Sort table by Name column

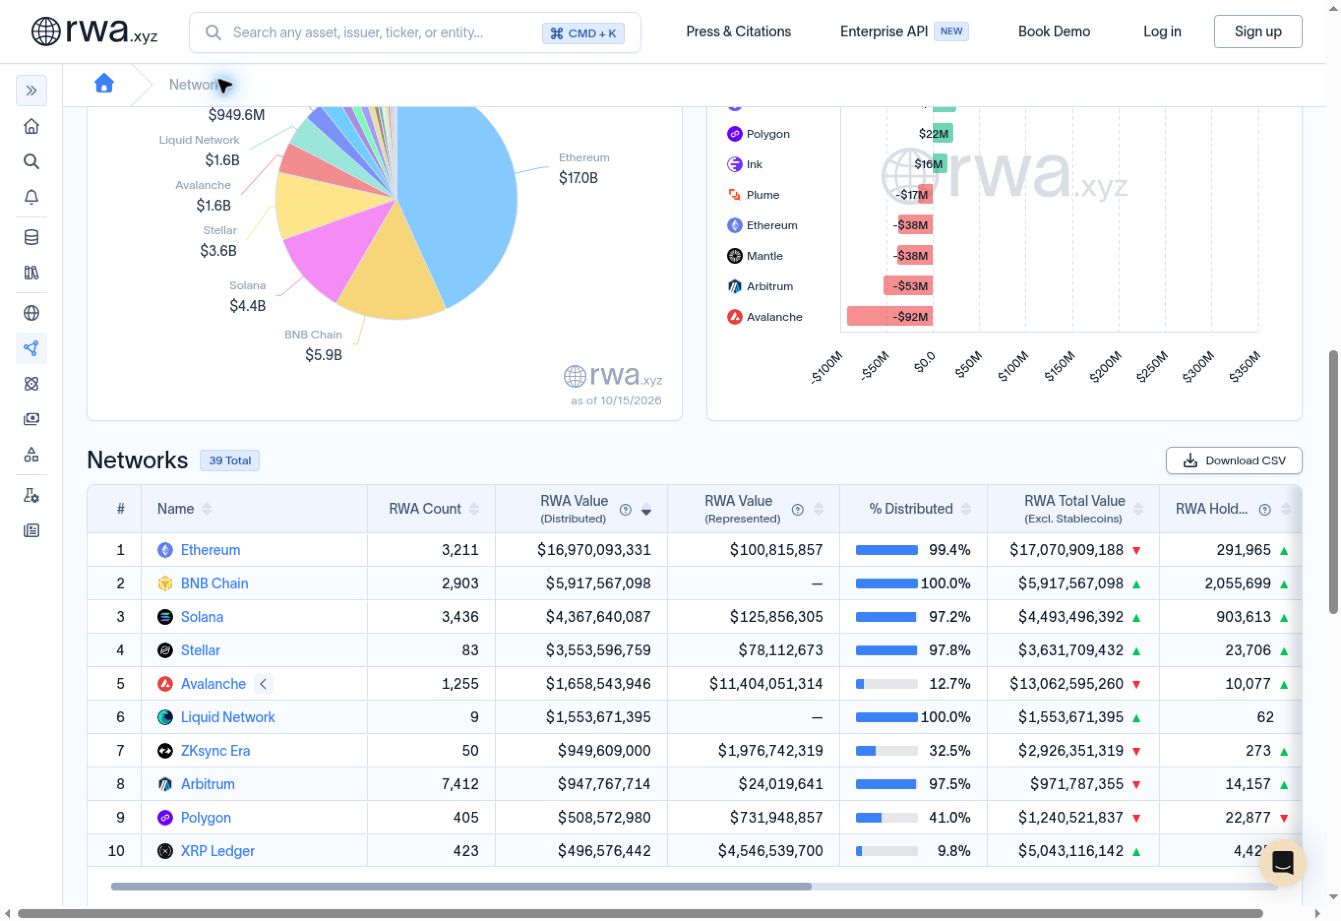(x=207, y=509)
